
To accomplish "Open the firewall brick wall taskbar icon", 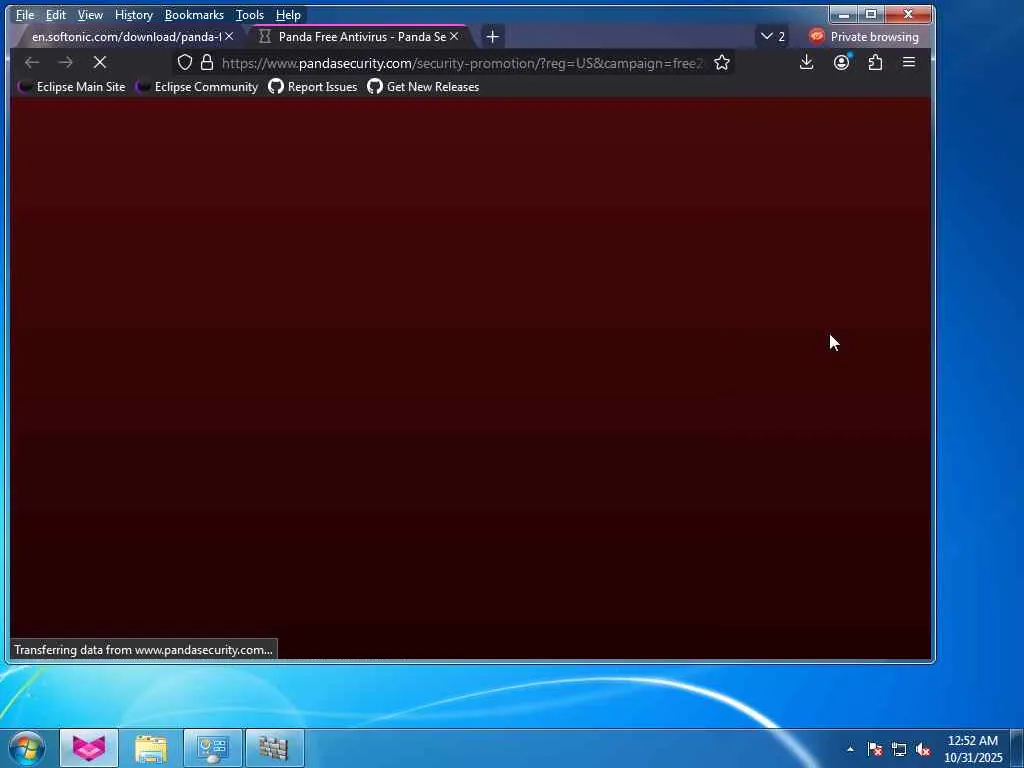I will [x=274, y=748].
